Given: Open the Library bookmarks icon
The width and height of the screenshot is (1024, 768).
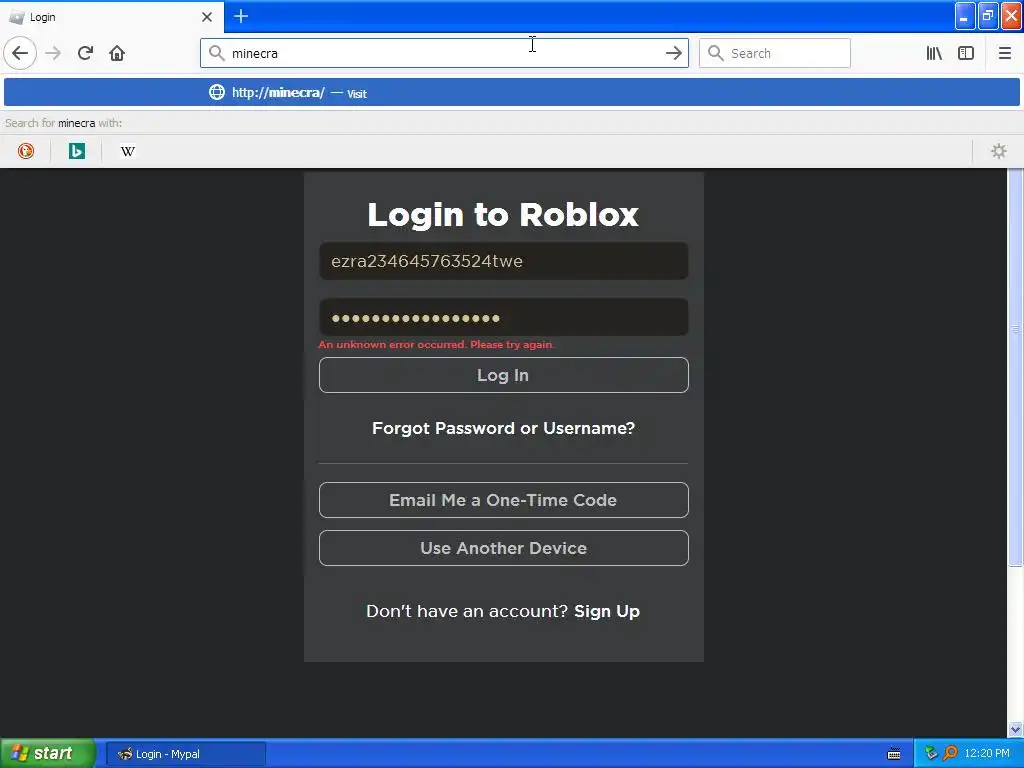Looking at the screenshot, I should pyautogui.click(x=934, y=54).
